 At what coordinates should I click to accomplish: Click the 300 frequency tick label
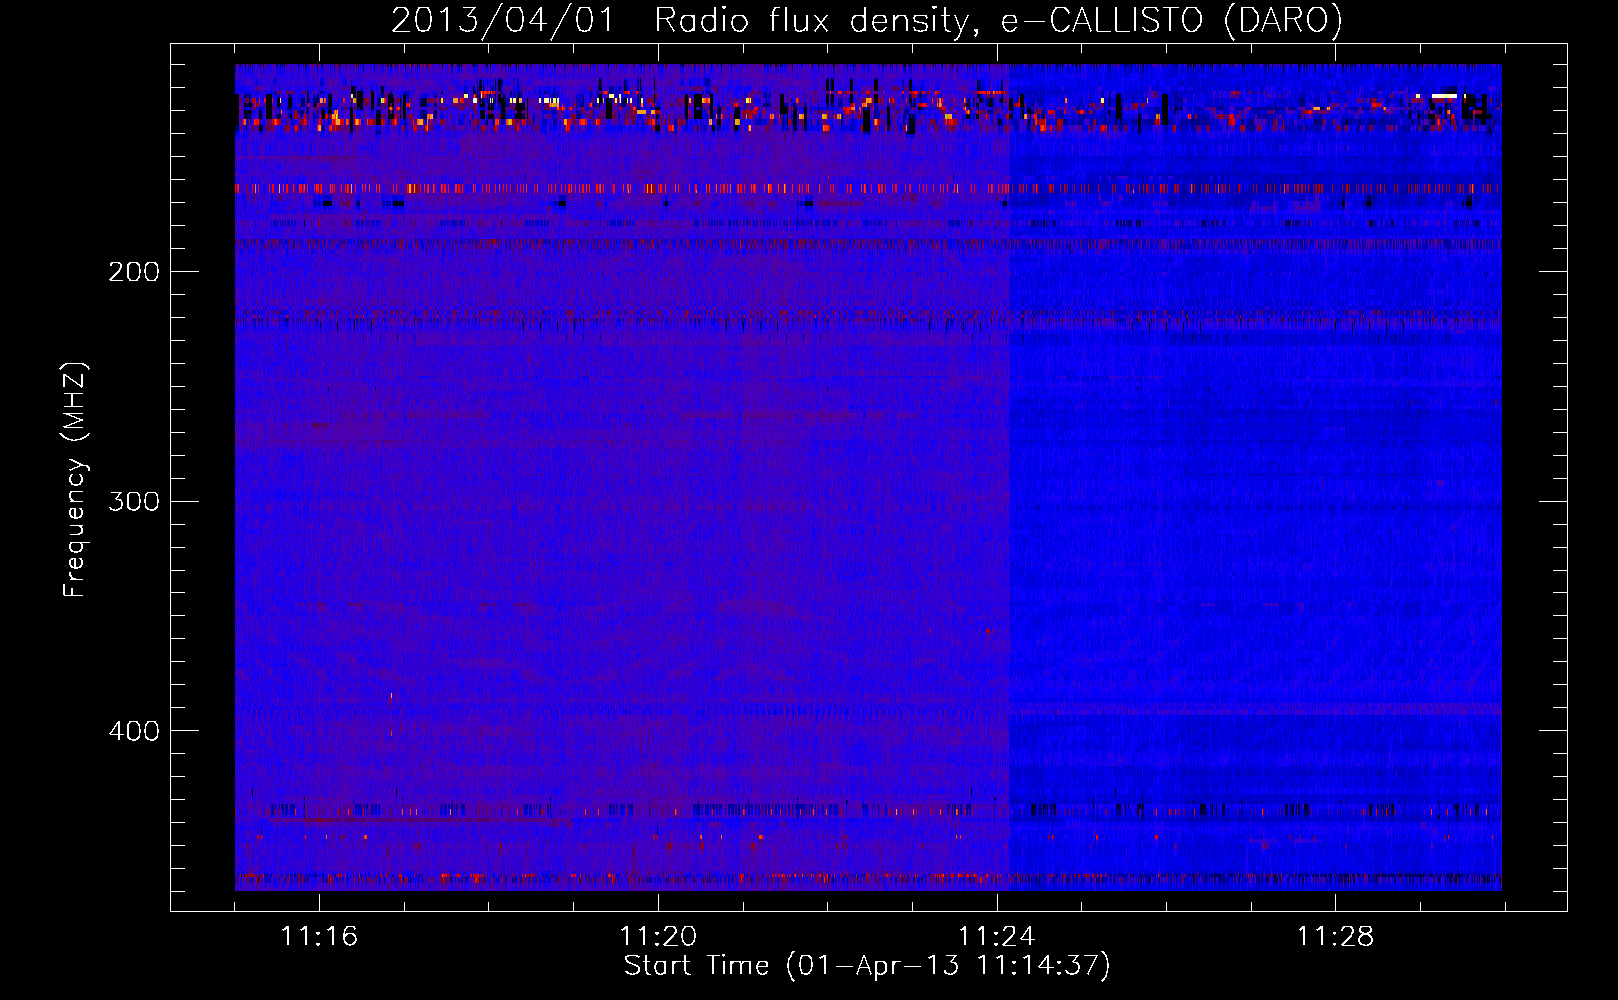point(134,501)
